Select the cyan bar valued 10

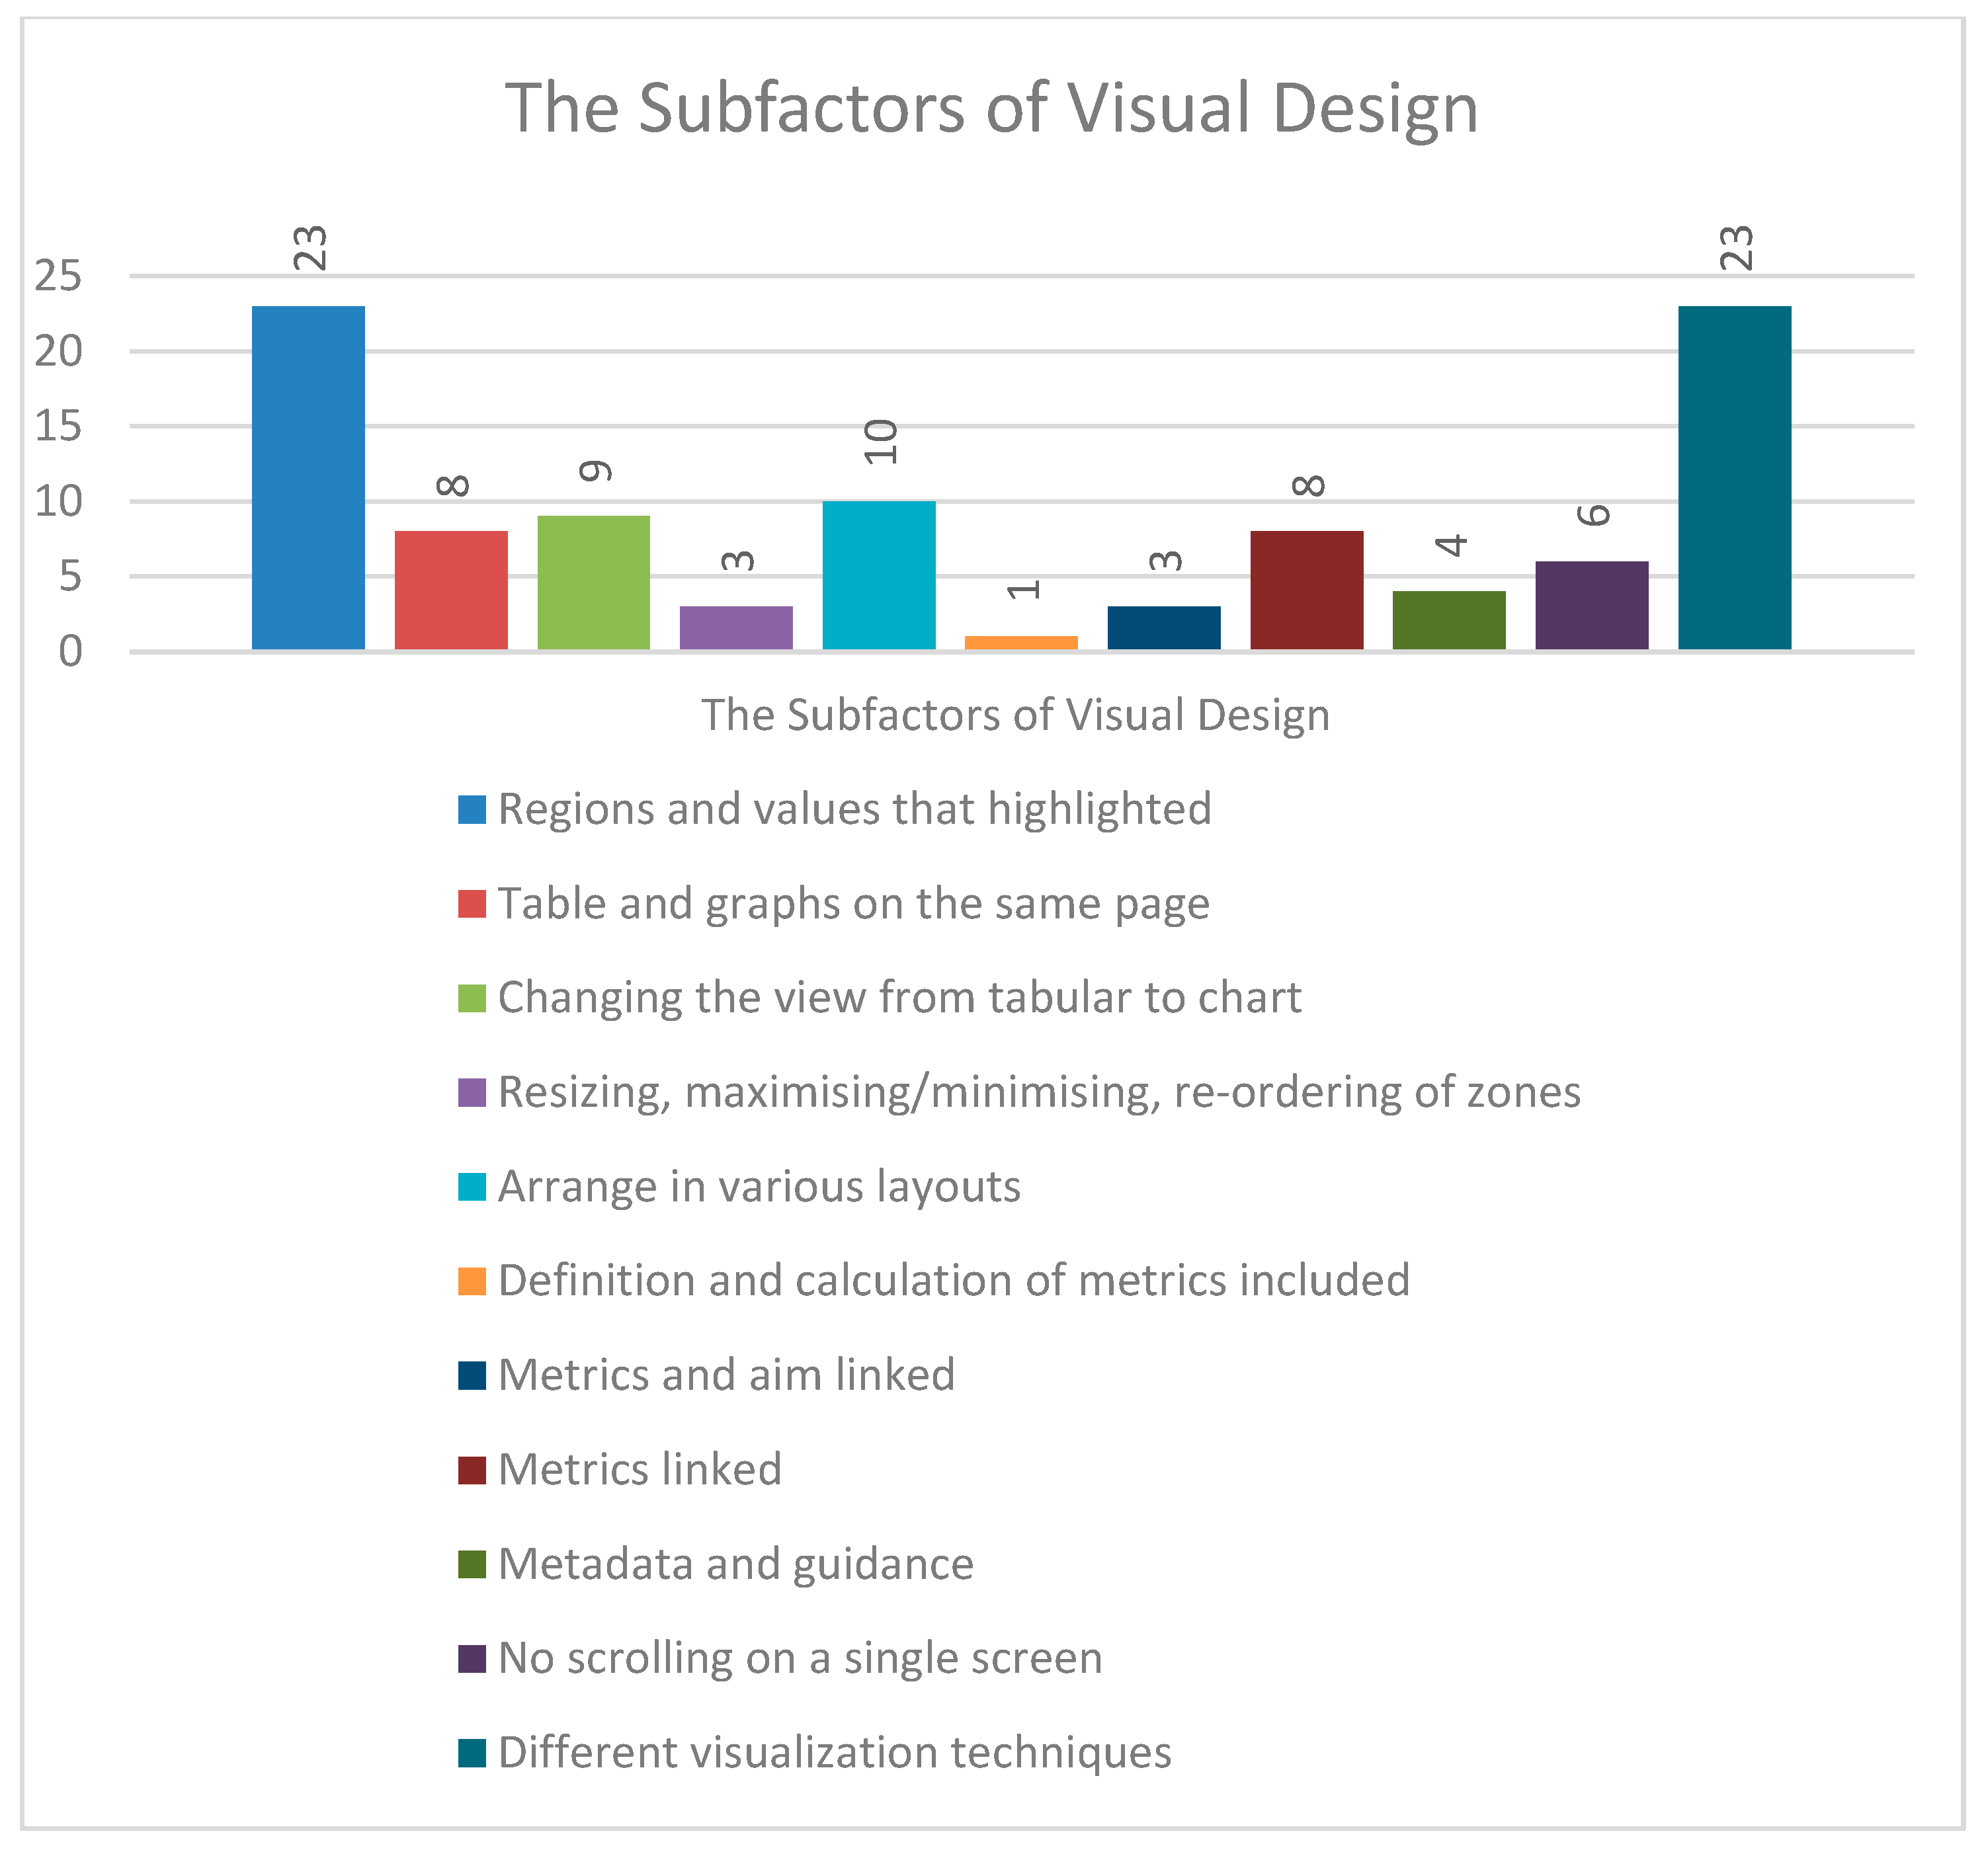[x=879, y=575]
